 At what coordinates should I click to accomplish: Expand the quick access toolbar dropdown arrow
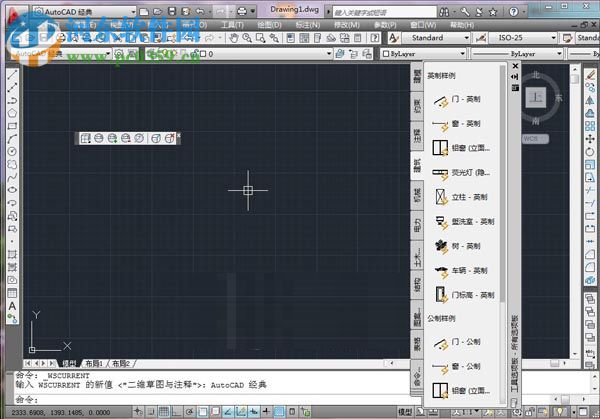point(253,11)
